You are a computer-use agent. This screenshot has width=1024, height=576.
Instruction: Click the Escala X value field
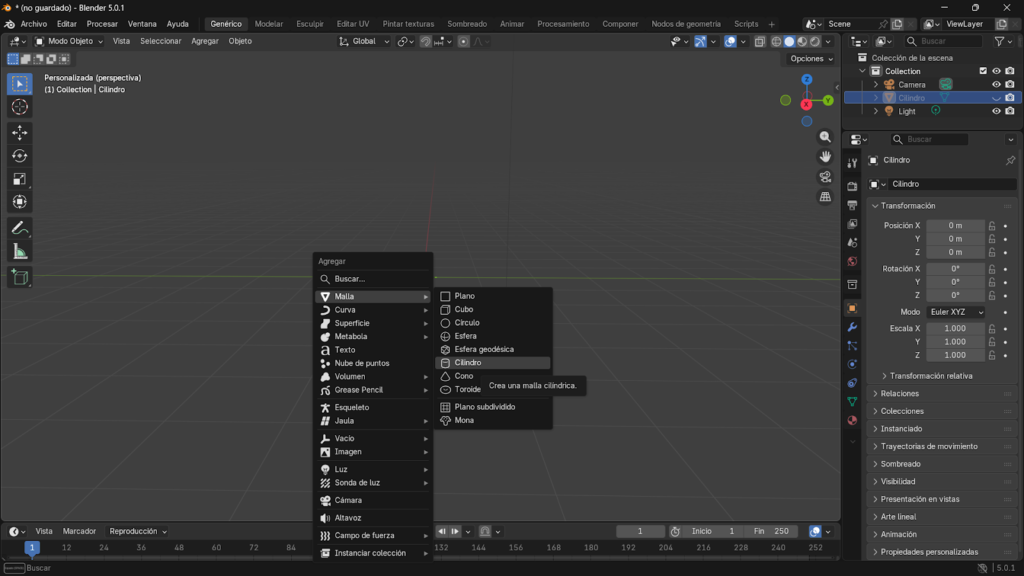pyautogui.click(x=955, y=328)
